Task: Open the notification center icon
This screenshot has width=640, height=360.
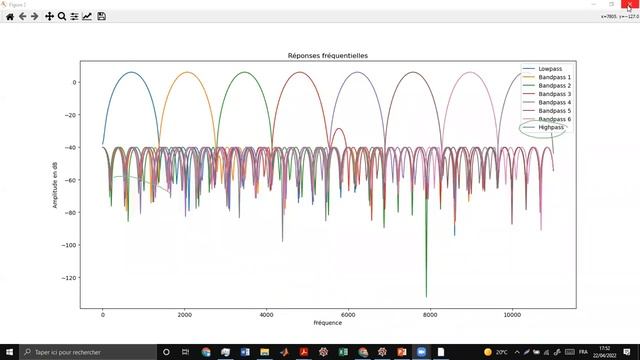Action: click(627, 352)
